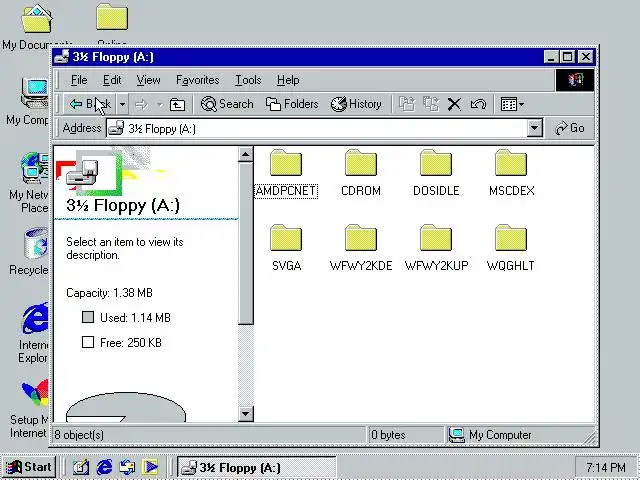This screenshot has height=480, width=640.
Task: Open the Views dropdown button
Action: [x=512, y=104]
